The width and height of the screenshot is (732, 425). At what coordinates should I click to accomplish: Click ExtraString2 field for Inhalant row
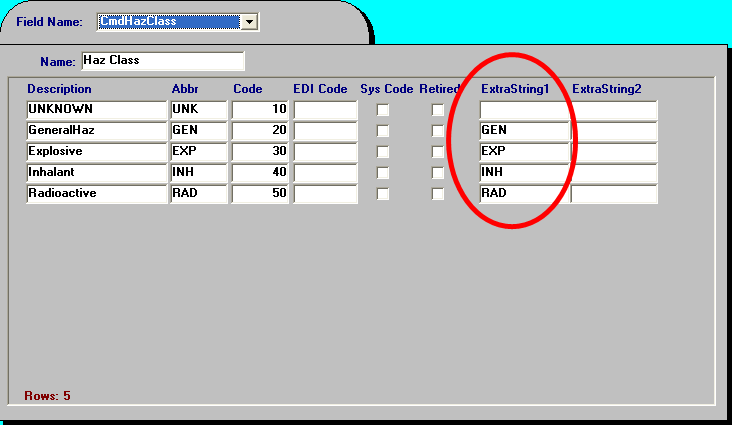(614, 173)
